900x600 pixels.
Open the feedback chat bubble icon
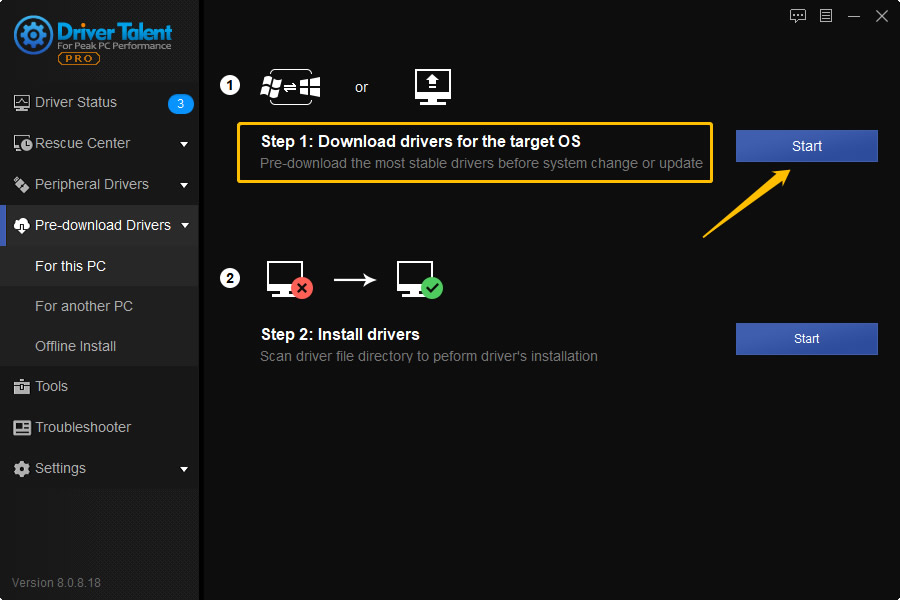pyautogui.click(x=798, y=16)
